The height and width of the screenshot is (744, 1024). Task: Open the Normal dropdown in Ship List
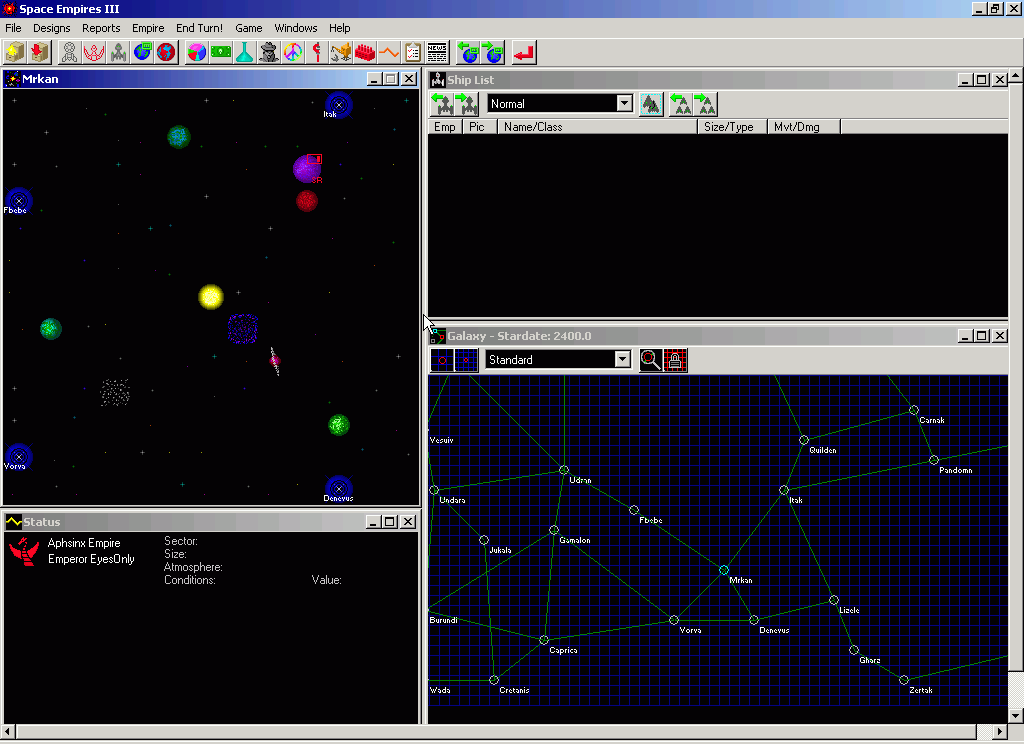[624, 104]
